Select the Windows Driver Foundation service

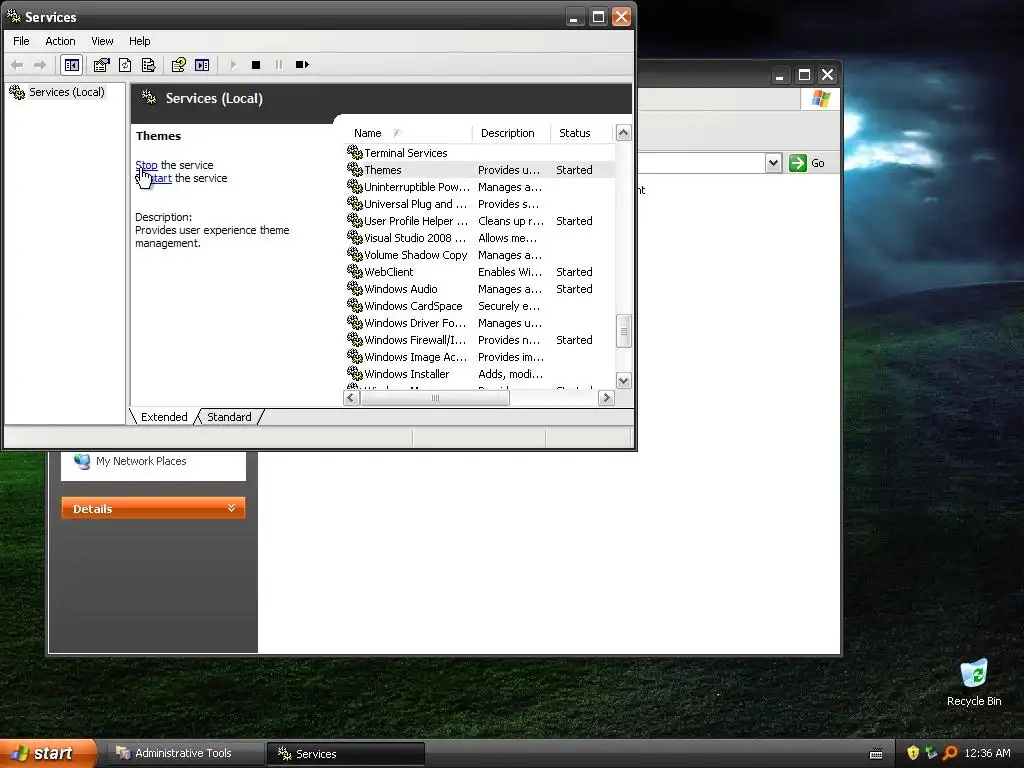[x=480, y=323]
